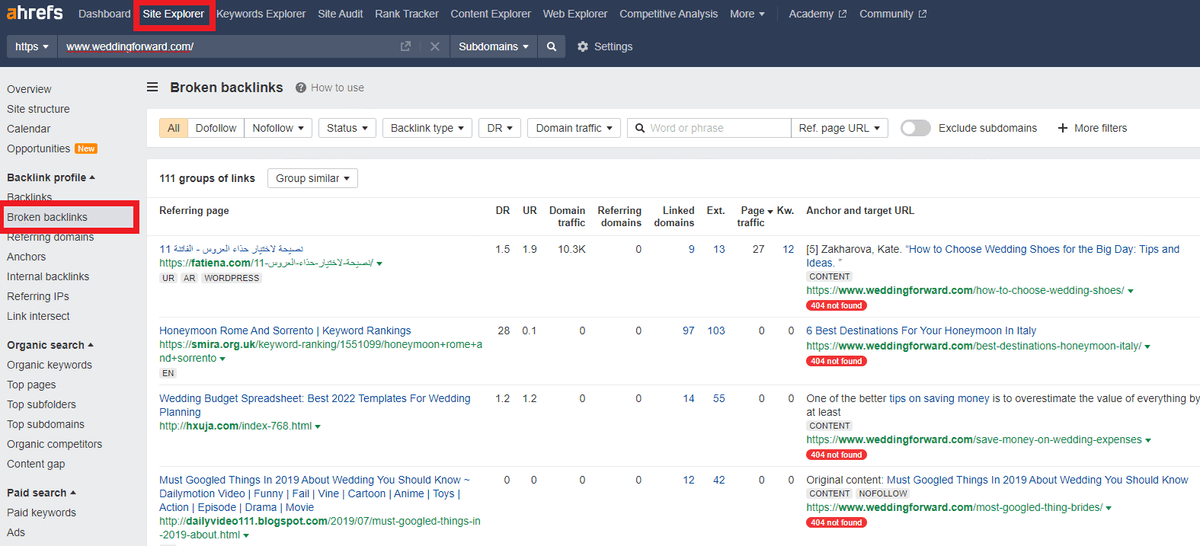Clear the URL field with X icon

point(434,47)
